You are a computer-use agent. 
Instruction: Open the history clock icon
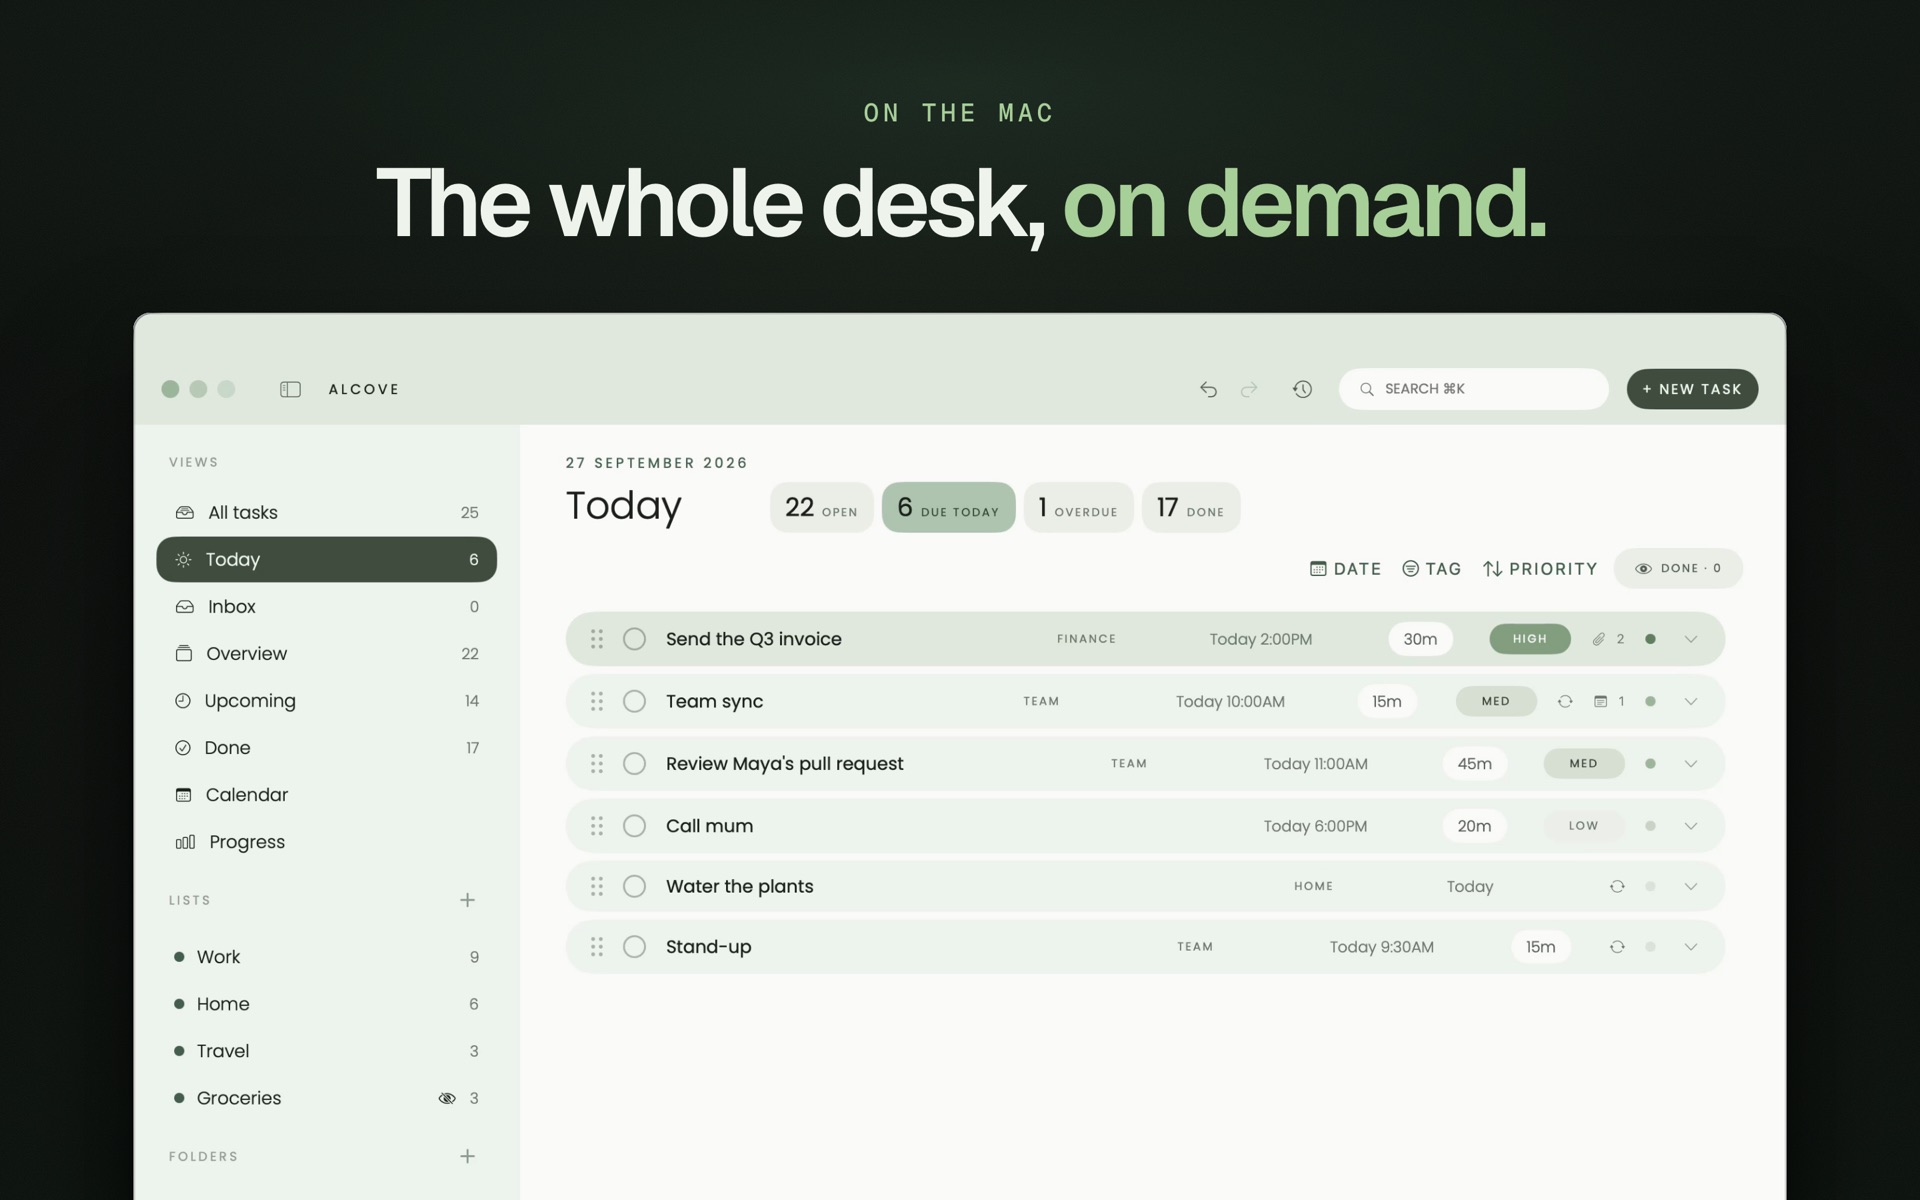point(1302,389)
